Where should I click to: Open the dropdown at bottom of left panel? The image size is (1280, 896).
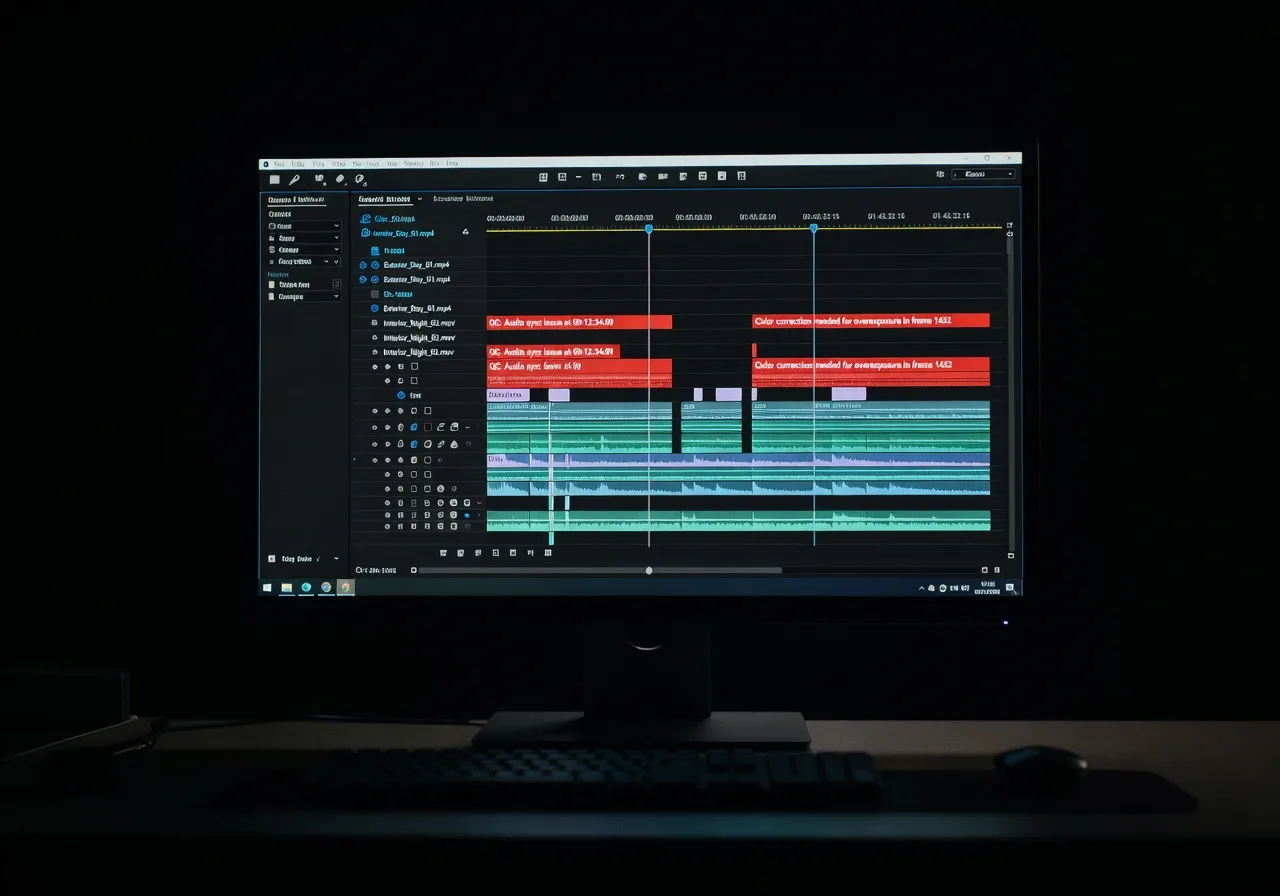click(x=335, y=559)
